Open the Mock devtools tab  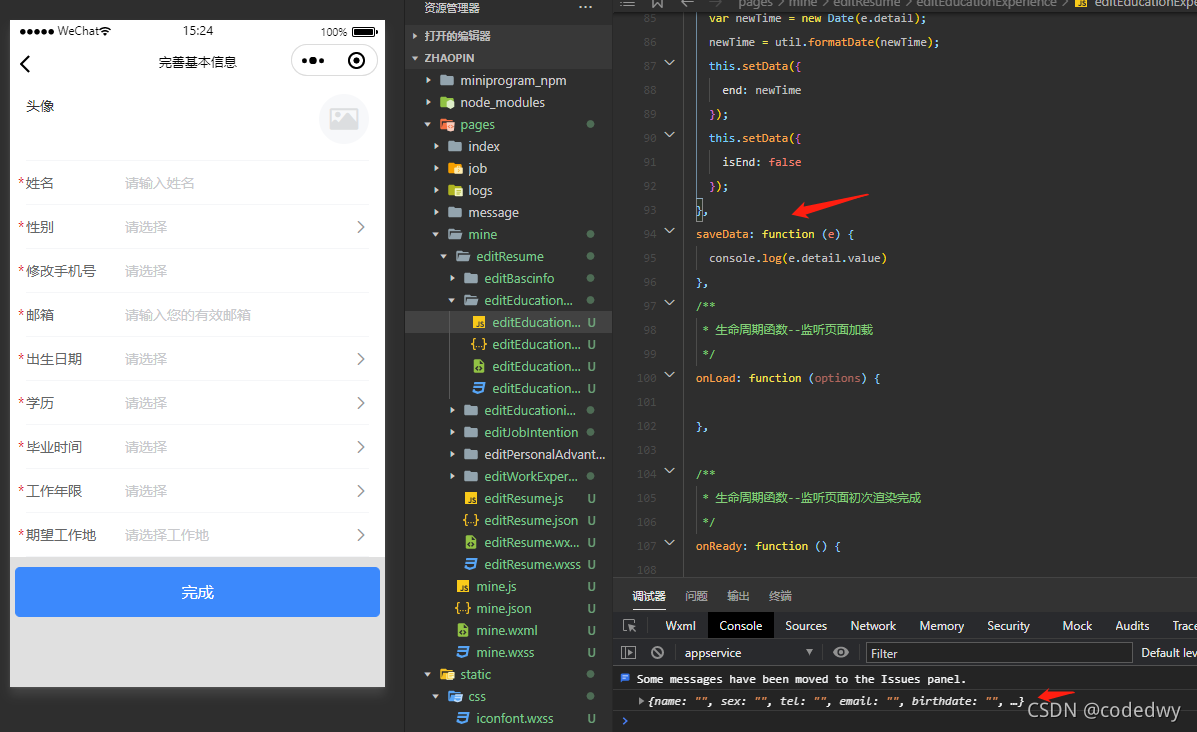[x=1077, y=626]
